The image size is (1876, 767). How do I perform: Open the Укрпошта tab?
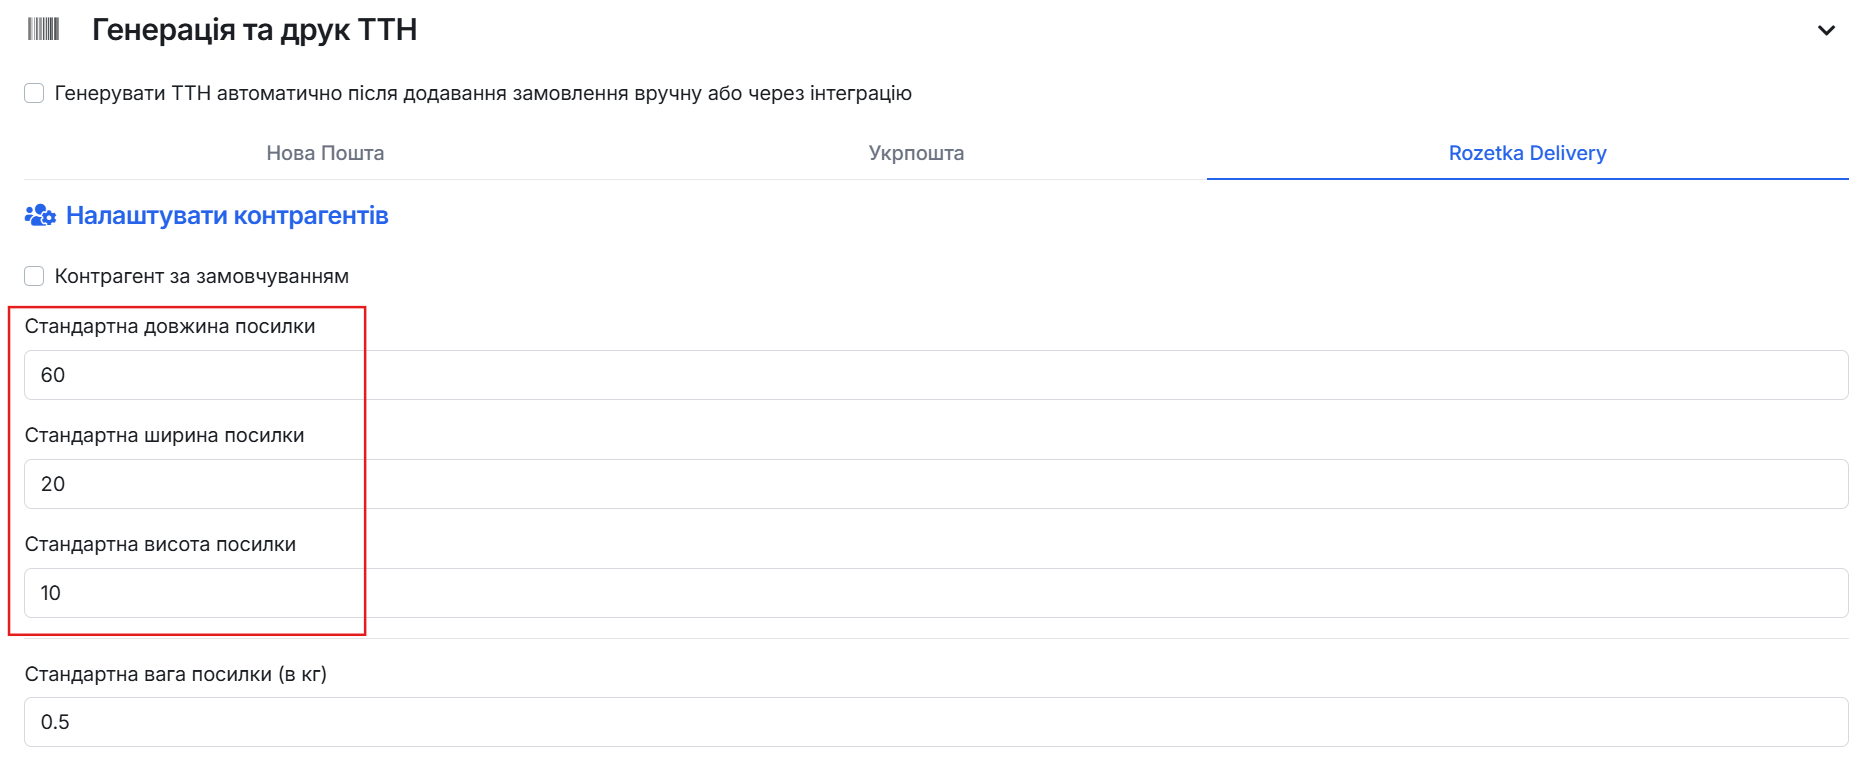(916, 153)
